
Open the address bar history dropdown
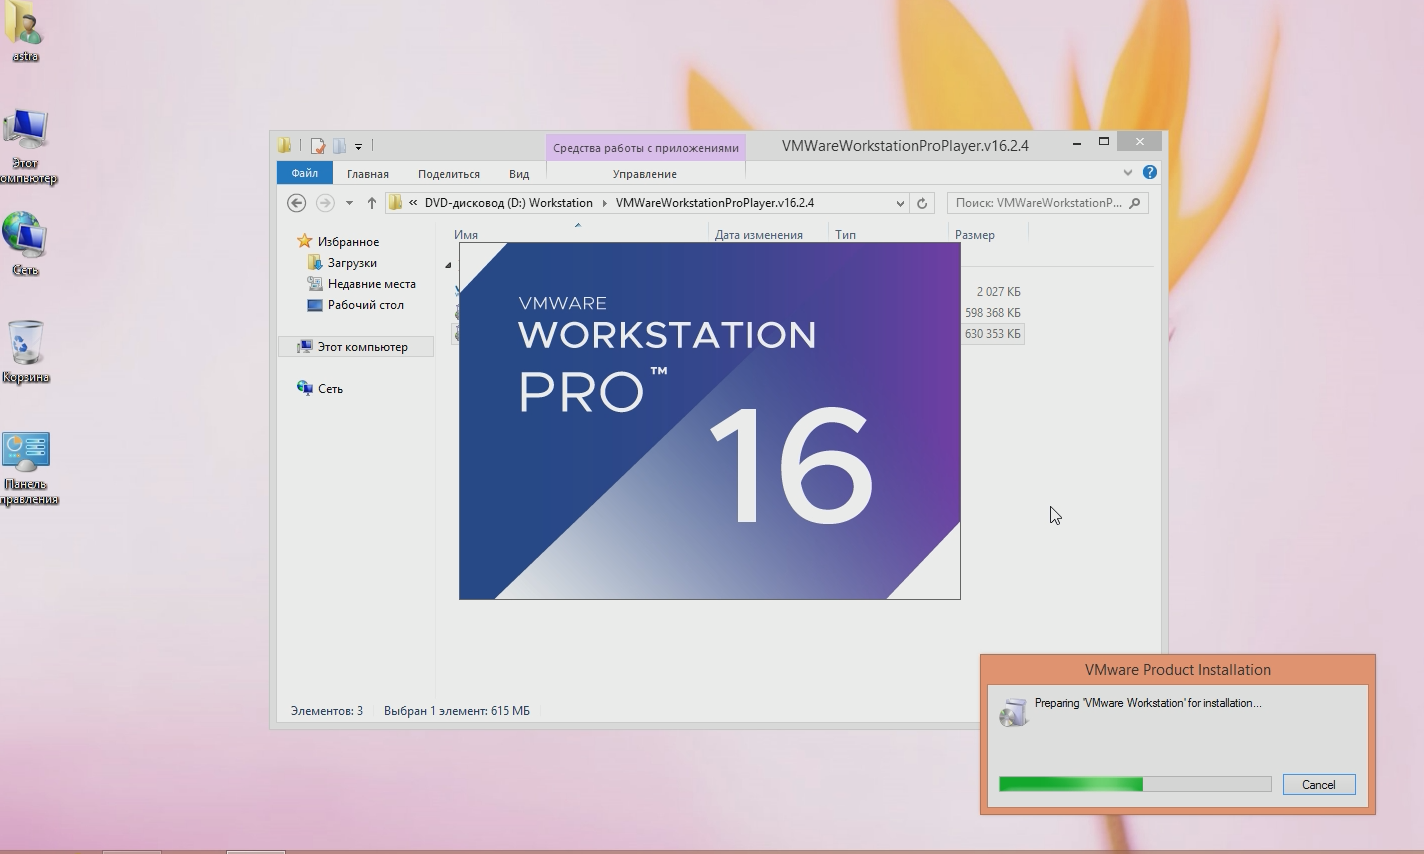tap(900, 203)
